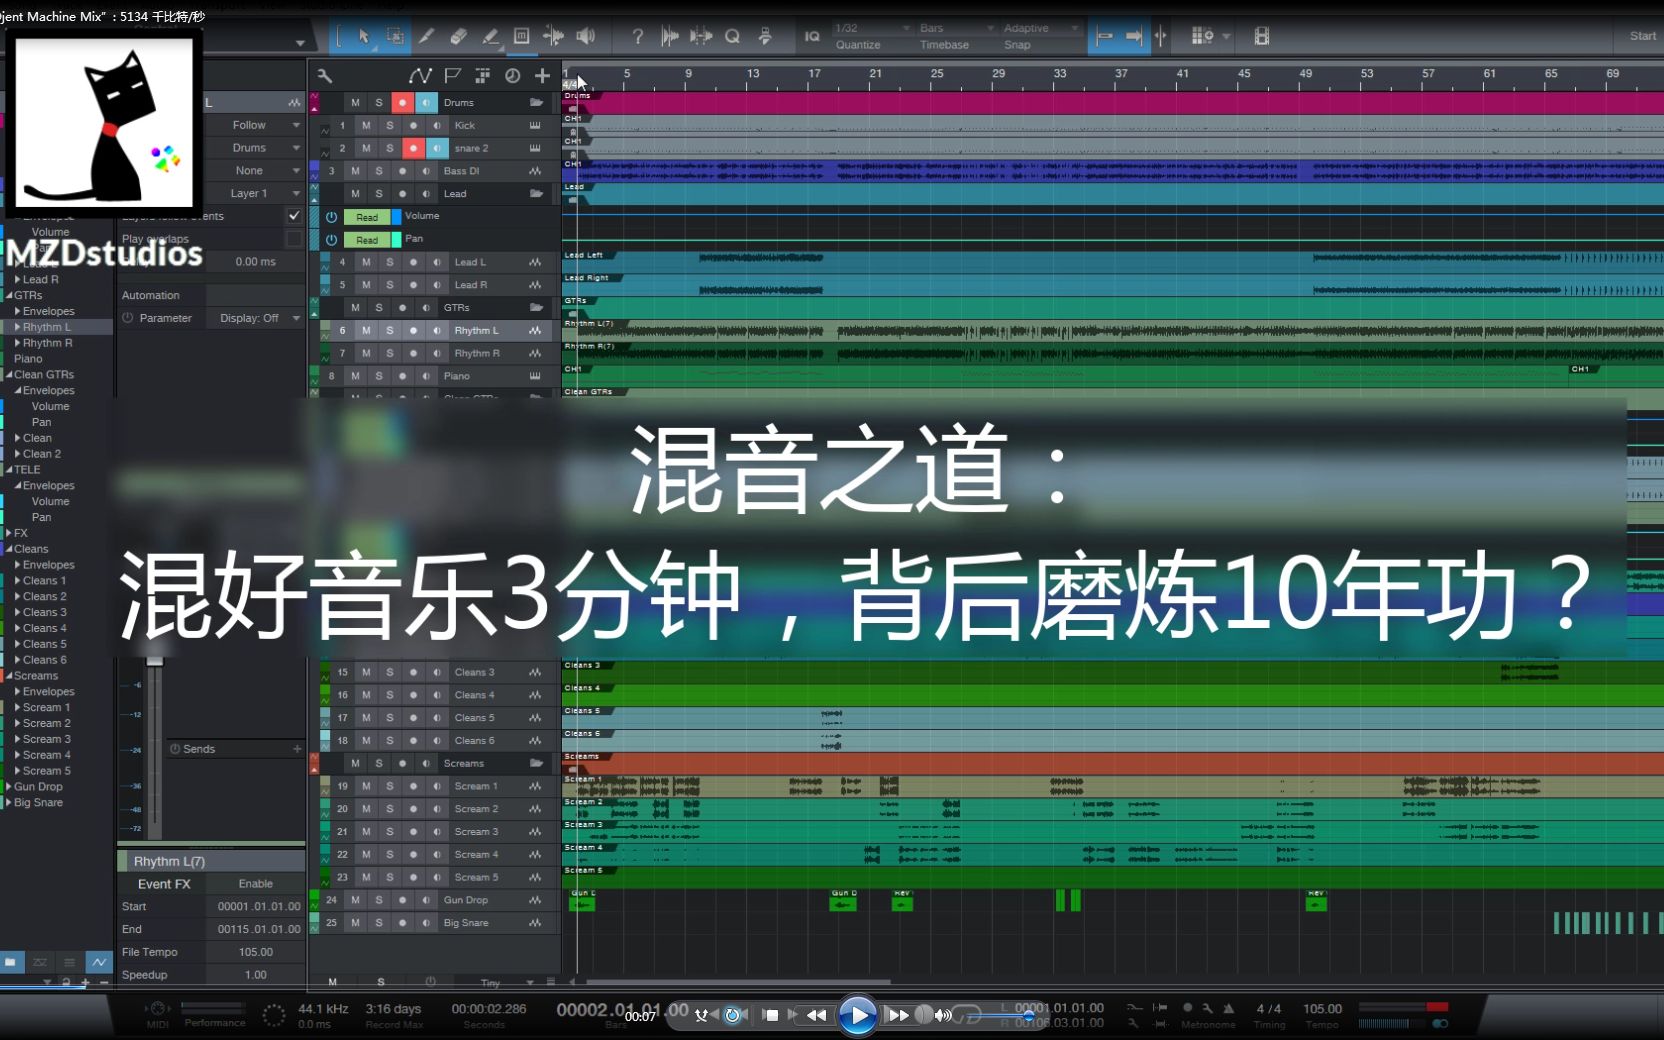Open the video player filmstrip icon
This screenshot has height=1040, width=1664.
tap(1261, 36)
